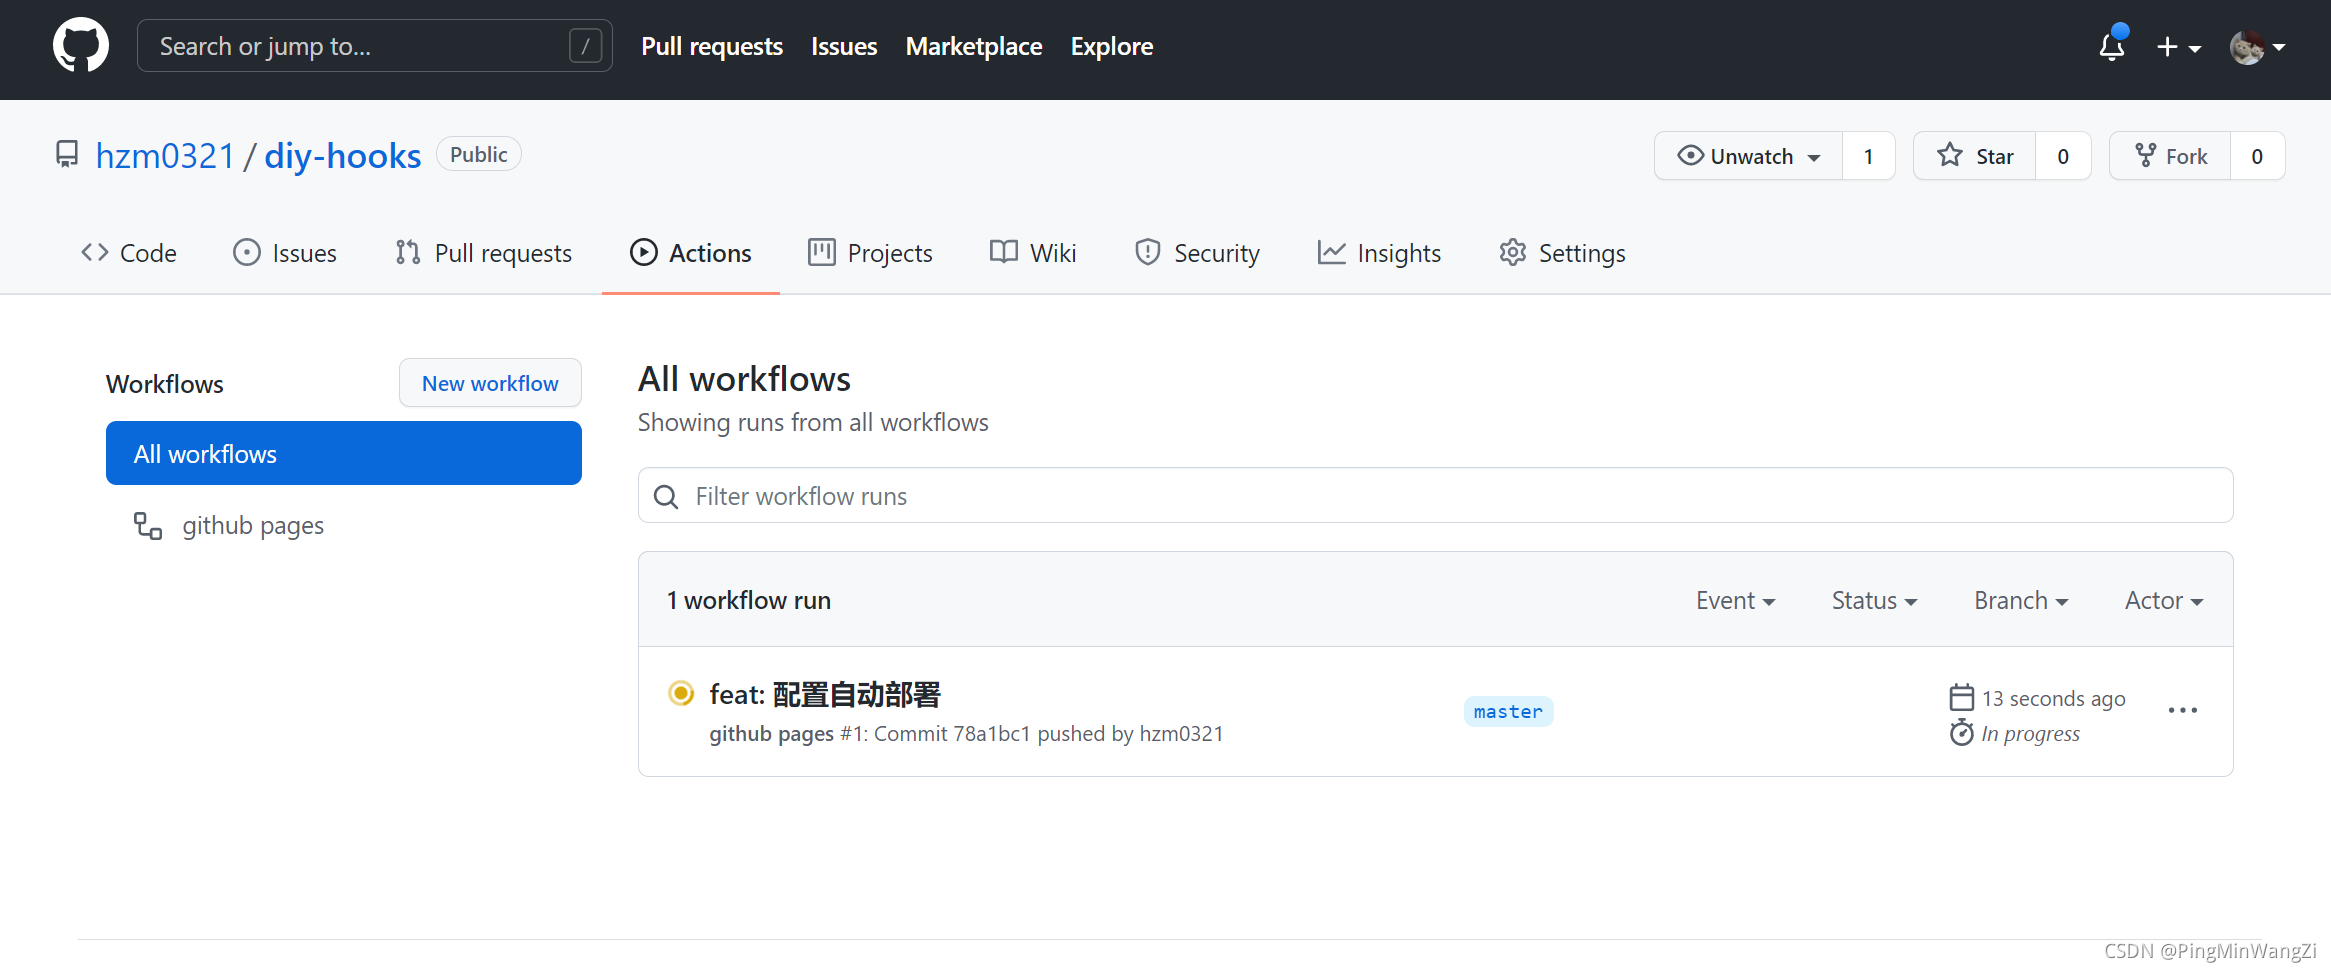Image resolution: width=2331 pixels, height=972 pixels.
Task: Click the In progress status text
Action: coord(2030,734)
